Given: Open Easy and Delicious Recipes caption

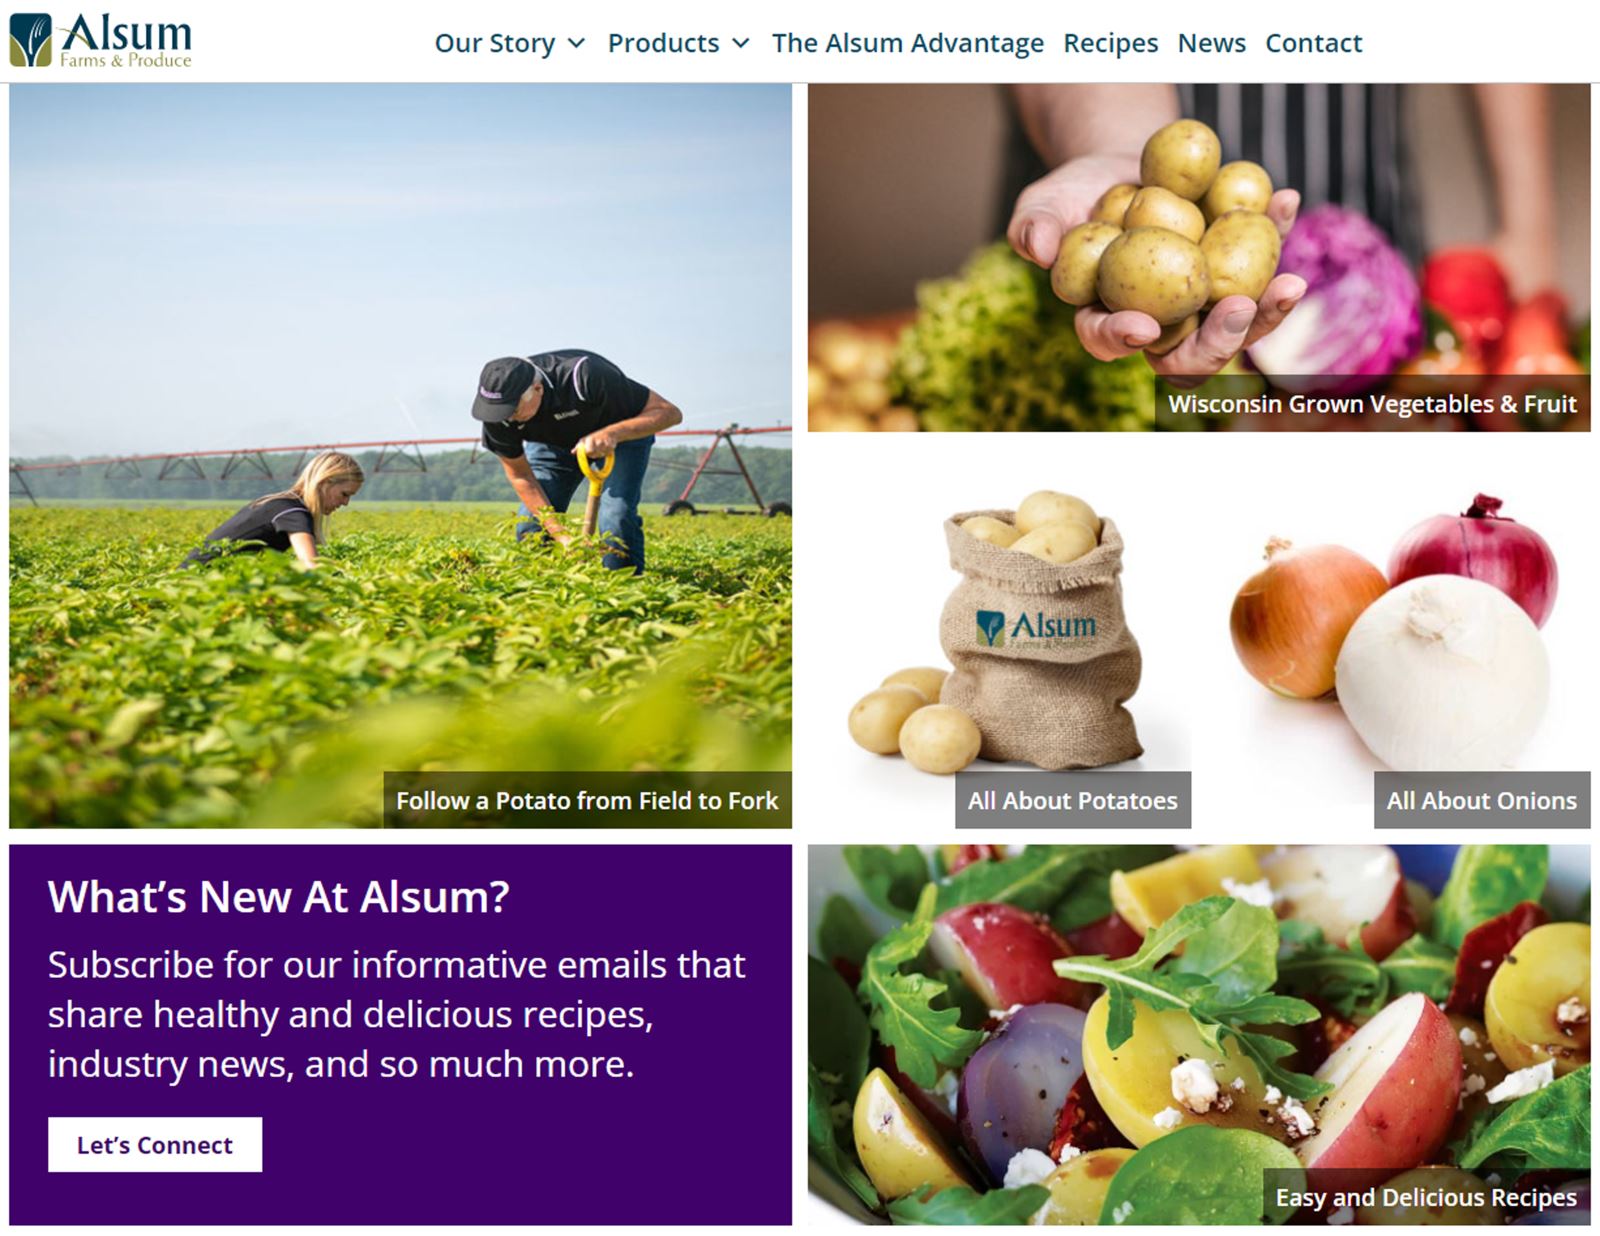Looking at the screenshot, I should 1426,1197.
